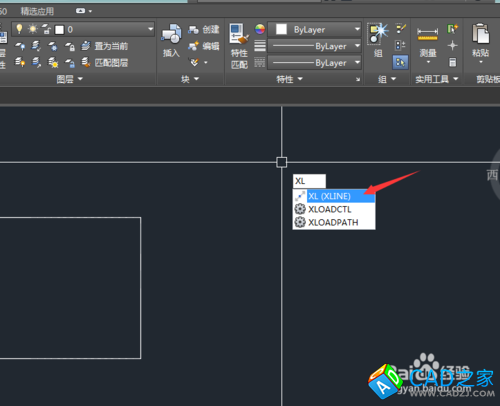
Task: Expand the Layers (图层) panel
Action: click(x=70, y=79)
